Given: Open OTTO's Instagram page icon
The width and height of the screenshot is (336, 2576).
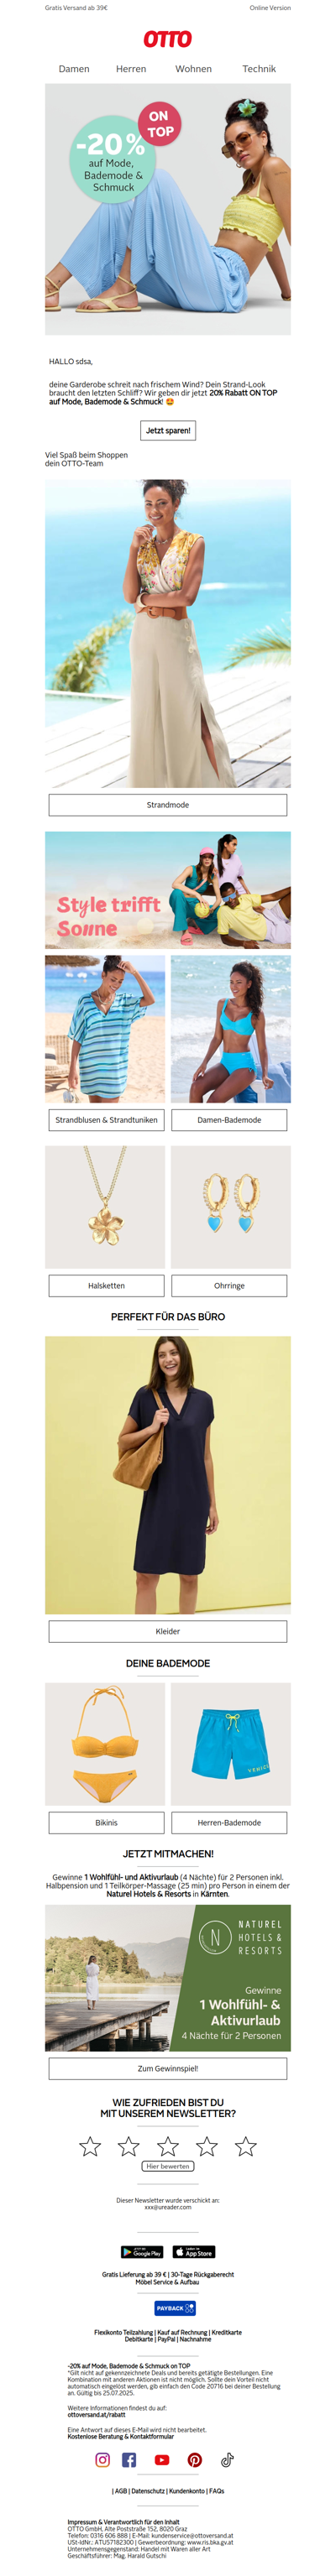Looking at the screenshot, I should tap(102, 2459).
